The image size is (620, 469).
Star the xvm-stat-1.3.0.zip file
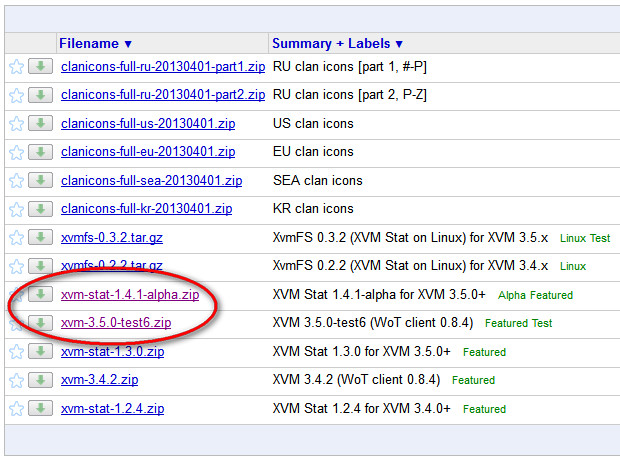[x=16, y=352]
